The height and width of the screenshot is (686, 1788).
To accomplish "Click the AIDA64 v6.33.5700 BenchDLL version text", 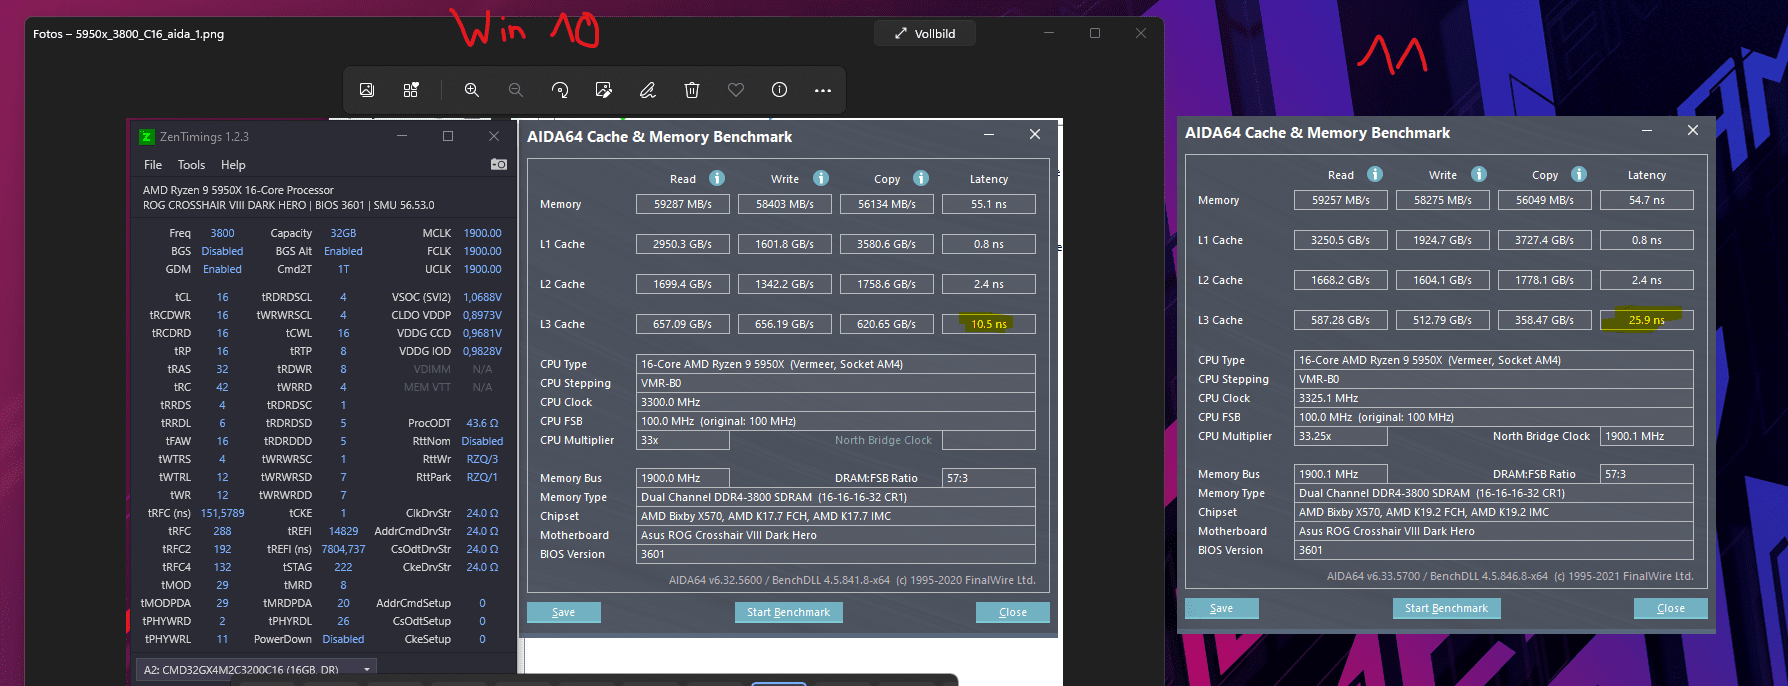I will [1510, 576].
